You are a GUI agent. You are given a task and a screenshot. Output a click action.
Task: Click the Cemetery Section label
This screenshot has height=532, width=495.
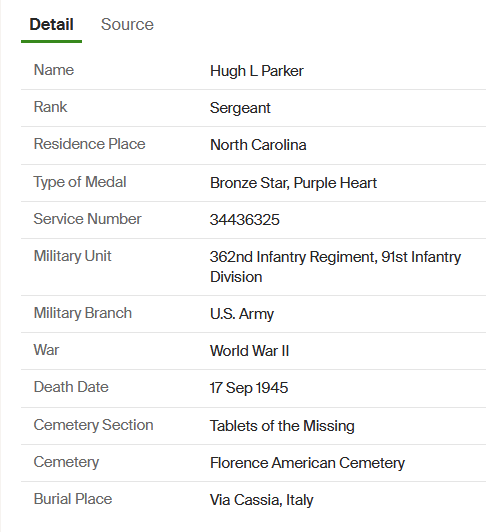coord(93,425)
